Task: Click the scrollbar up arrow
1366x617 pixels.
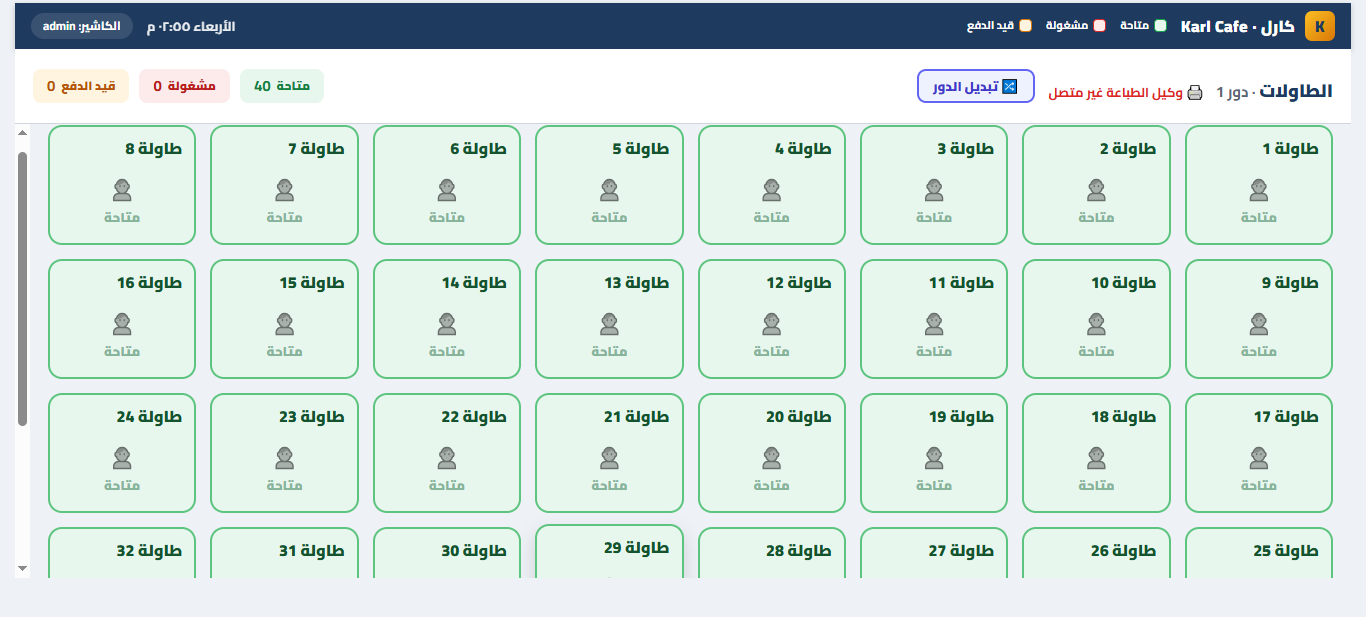Action: coord(22,134)
